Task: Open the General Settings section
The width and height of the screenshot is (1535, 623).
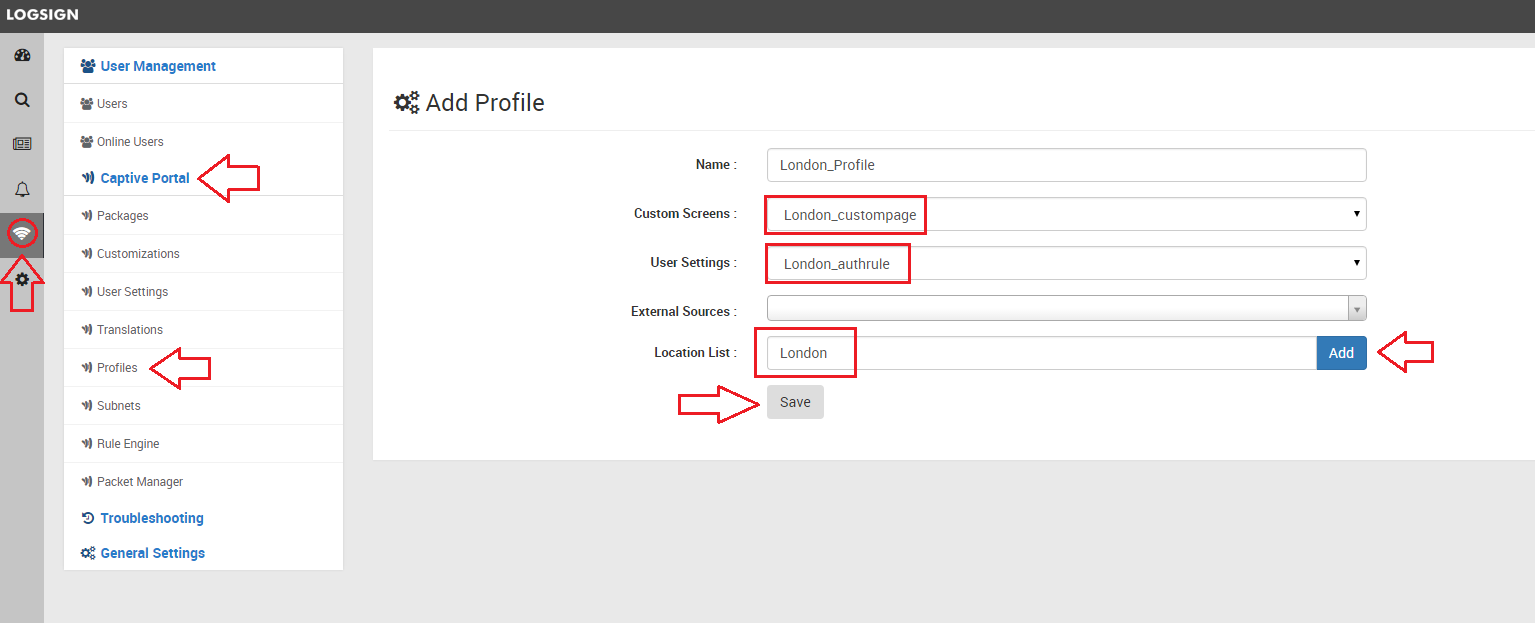Action: click(x=153, y=553)
